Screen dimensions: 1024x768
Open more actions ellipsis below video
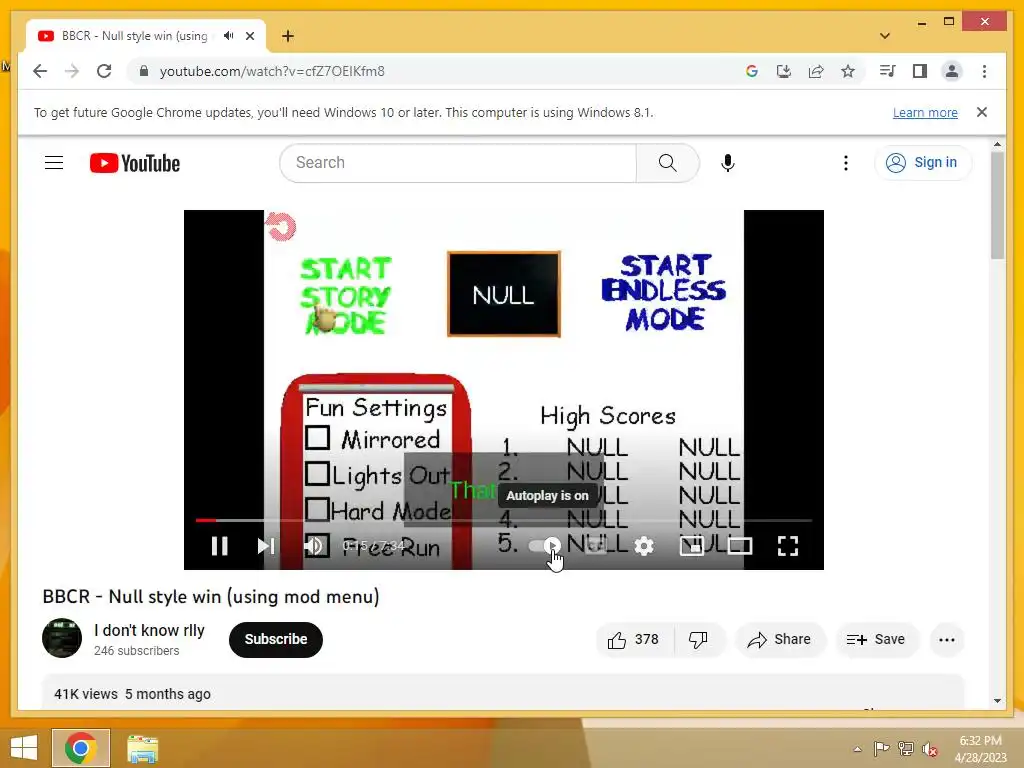click(x=947, y=639)
